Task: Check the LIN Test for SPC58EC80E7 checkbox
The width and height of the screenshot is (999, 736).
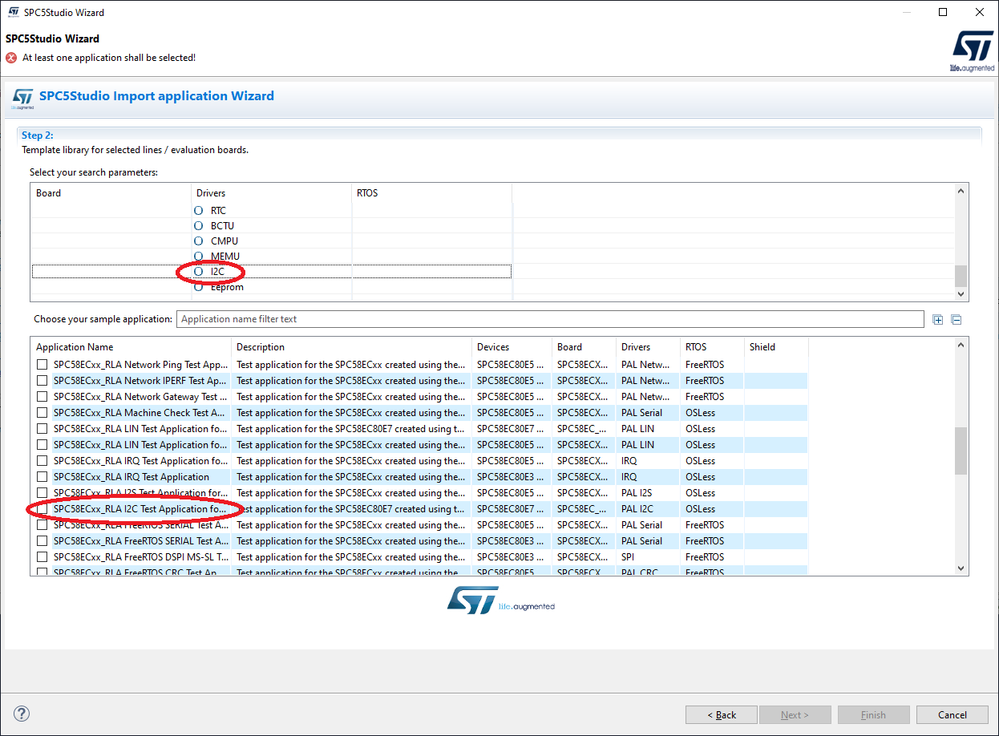Action: pyautogui.click(x=42, y=429)
